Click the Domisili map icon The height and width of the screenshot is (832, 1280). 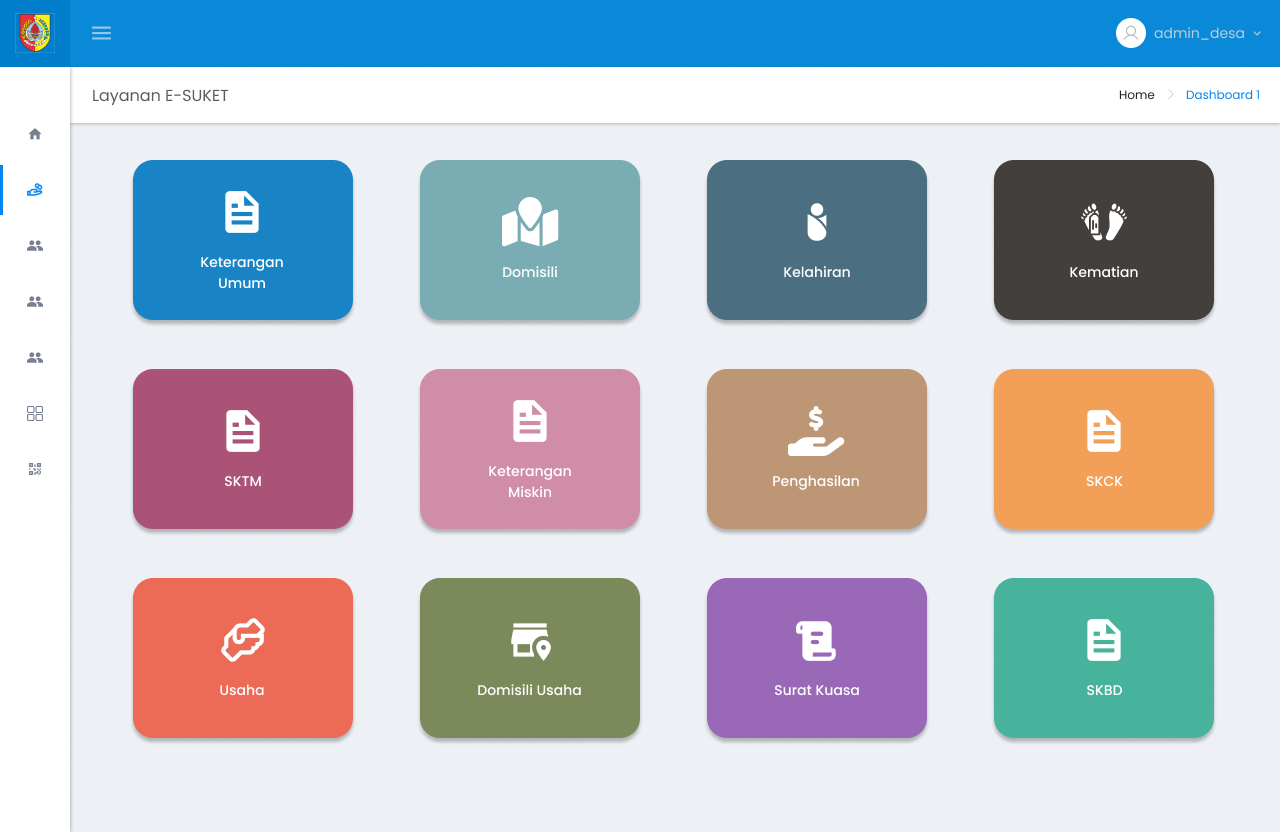[x=530, y=222]
